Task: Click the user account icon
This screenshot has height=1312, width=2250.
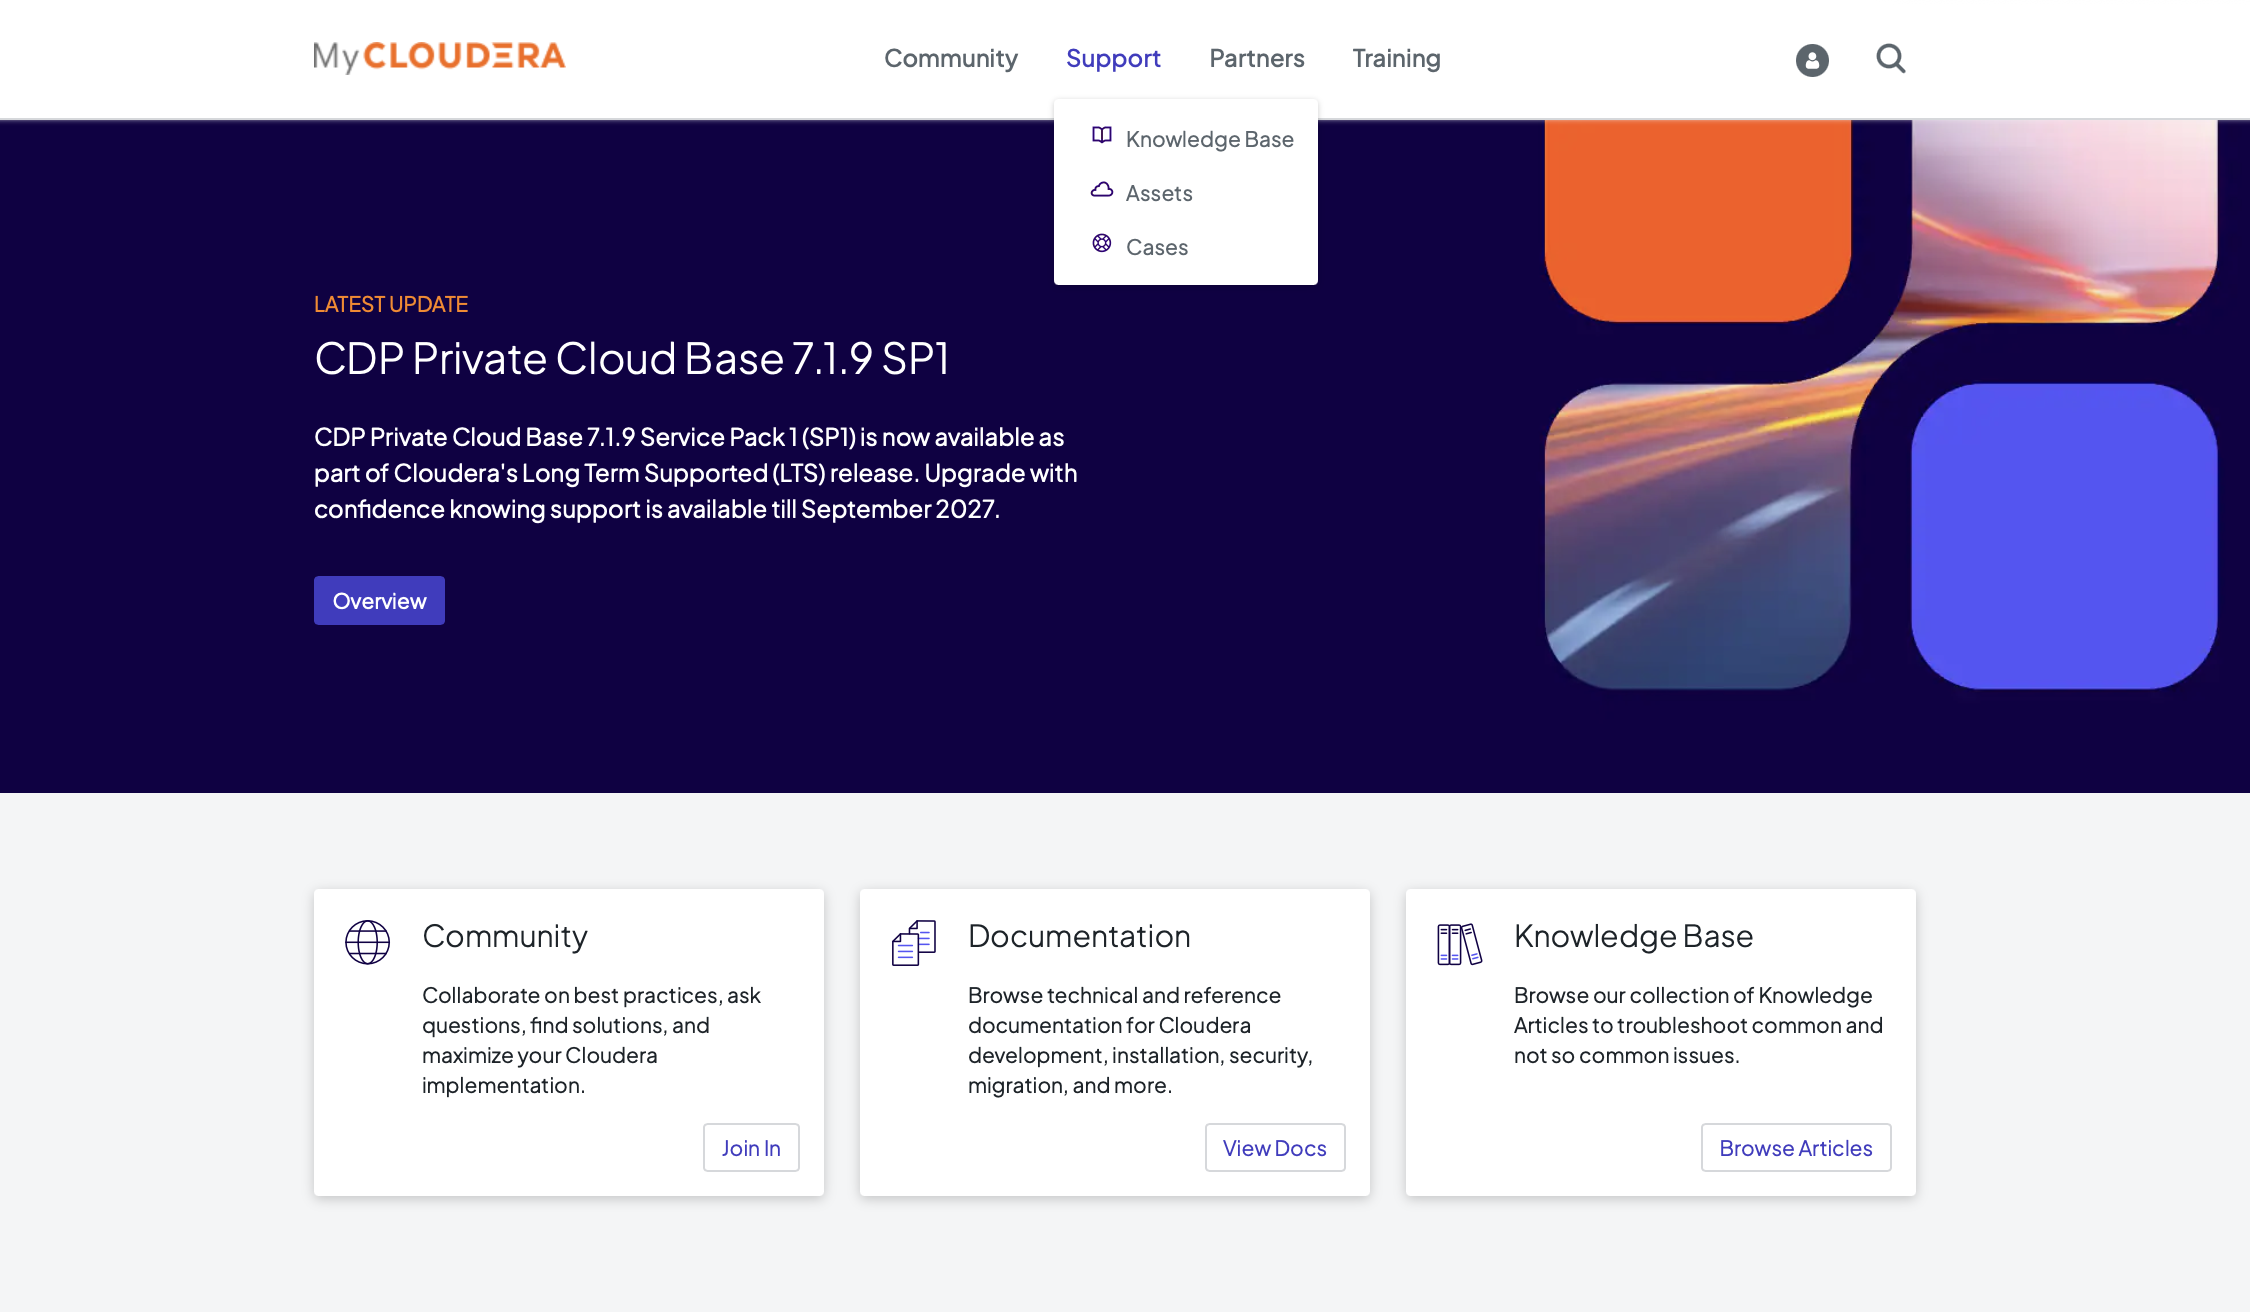Action: [1810, 60]
